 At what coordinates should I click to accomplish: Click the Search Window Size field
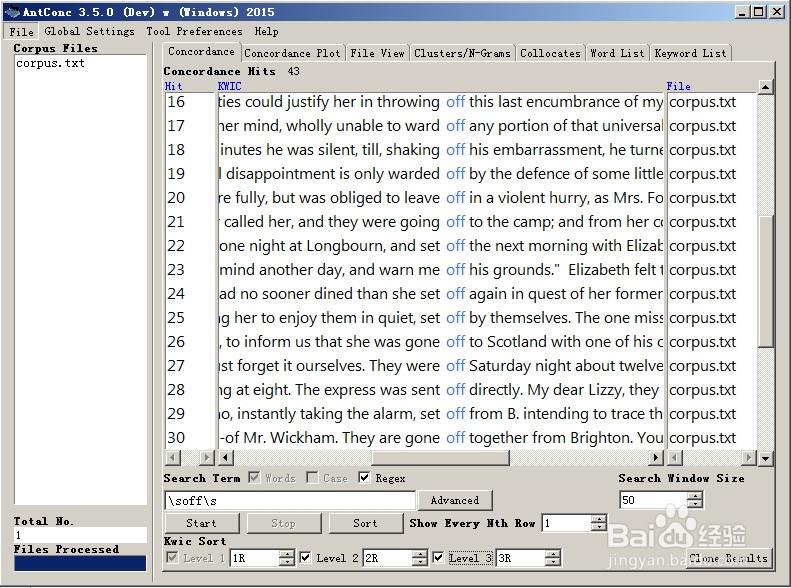tap(653, 500)
